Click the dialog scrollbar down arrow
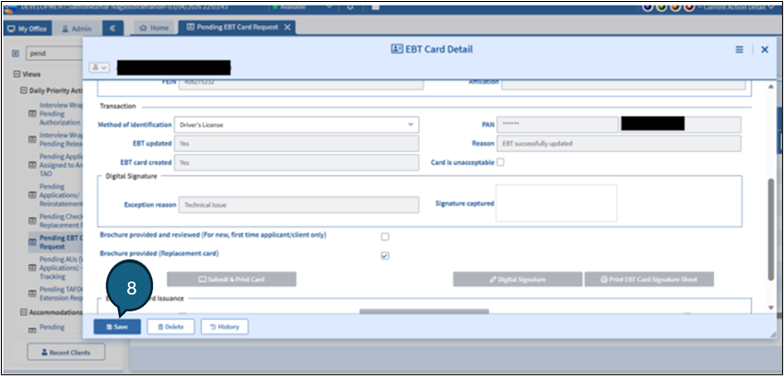Screen dimensions: 784x376 click(x=771, y=307)
